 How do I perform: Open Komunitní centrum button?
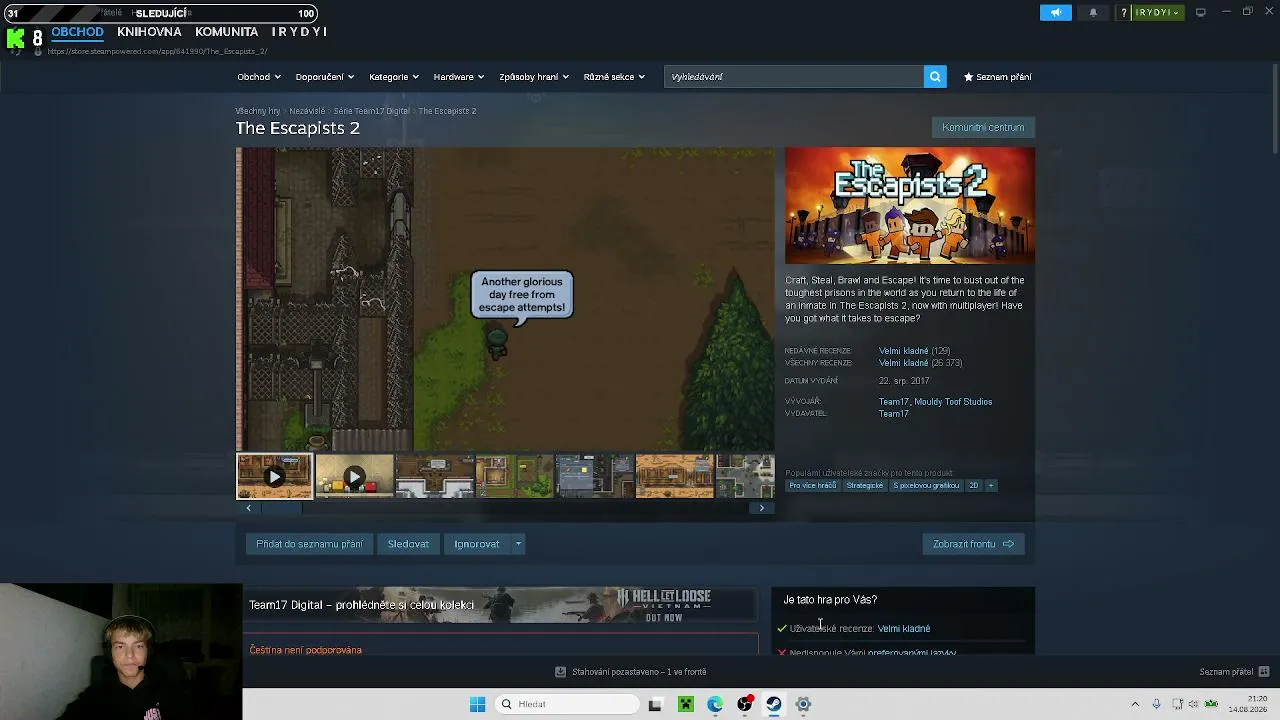point(983,127)
